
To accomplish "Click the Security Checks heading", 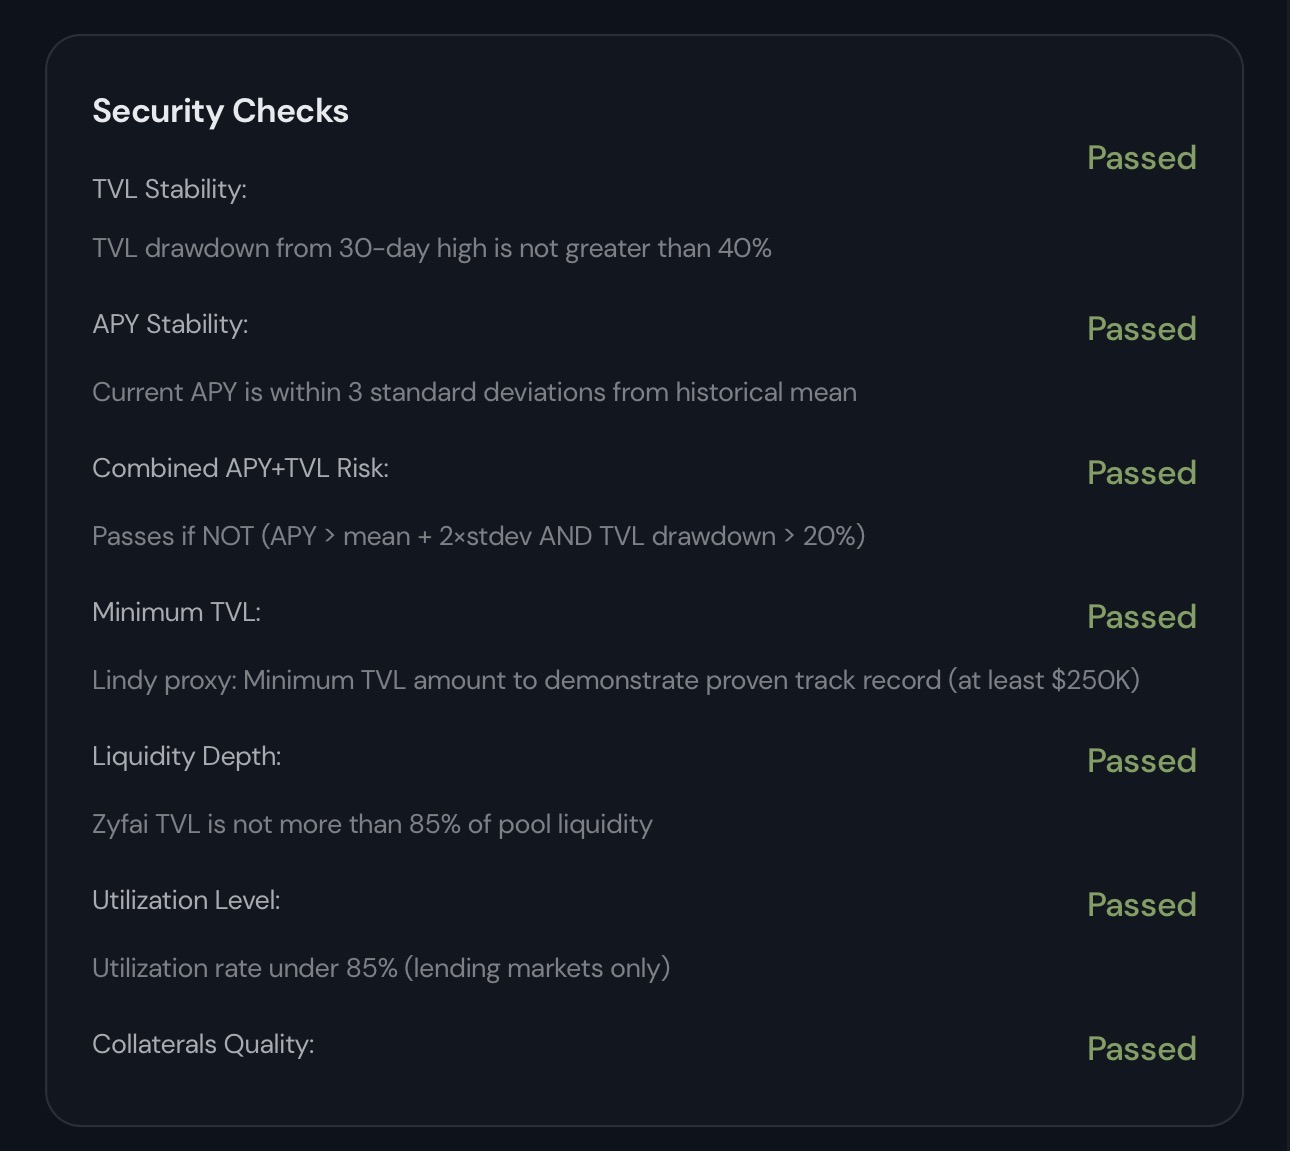I will [x=220, y=111].
